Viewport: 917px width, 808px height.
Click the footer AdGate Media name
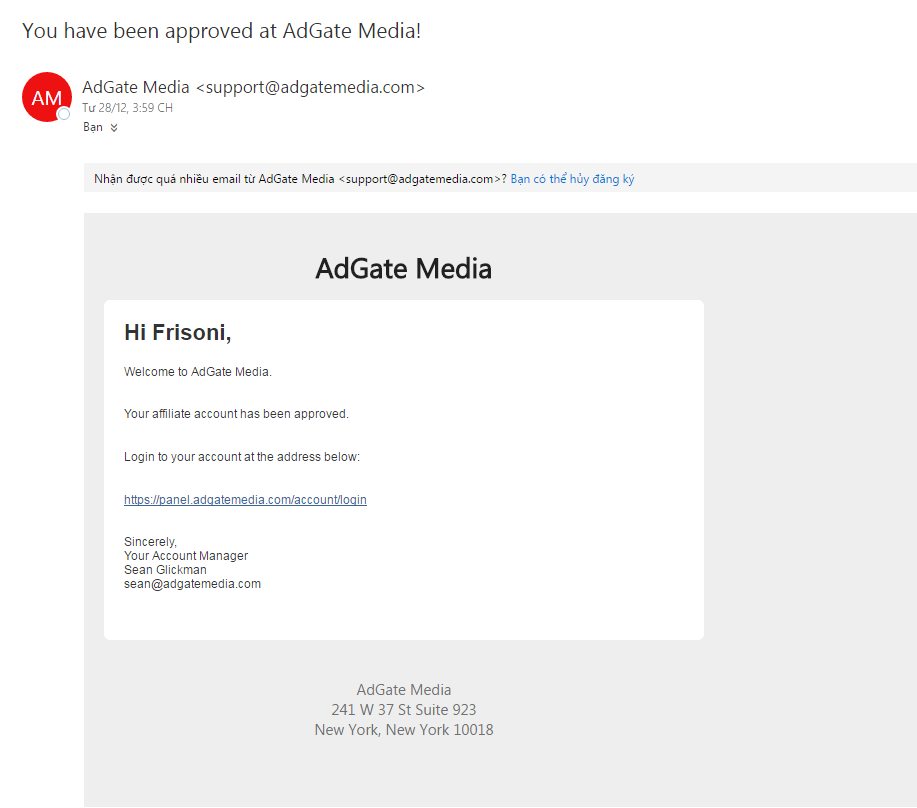pyautogui.click(x=404, y=690)
